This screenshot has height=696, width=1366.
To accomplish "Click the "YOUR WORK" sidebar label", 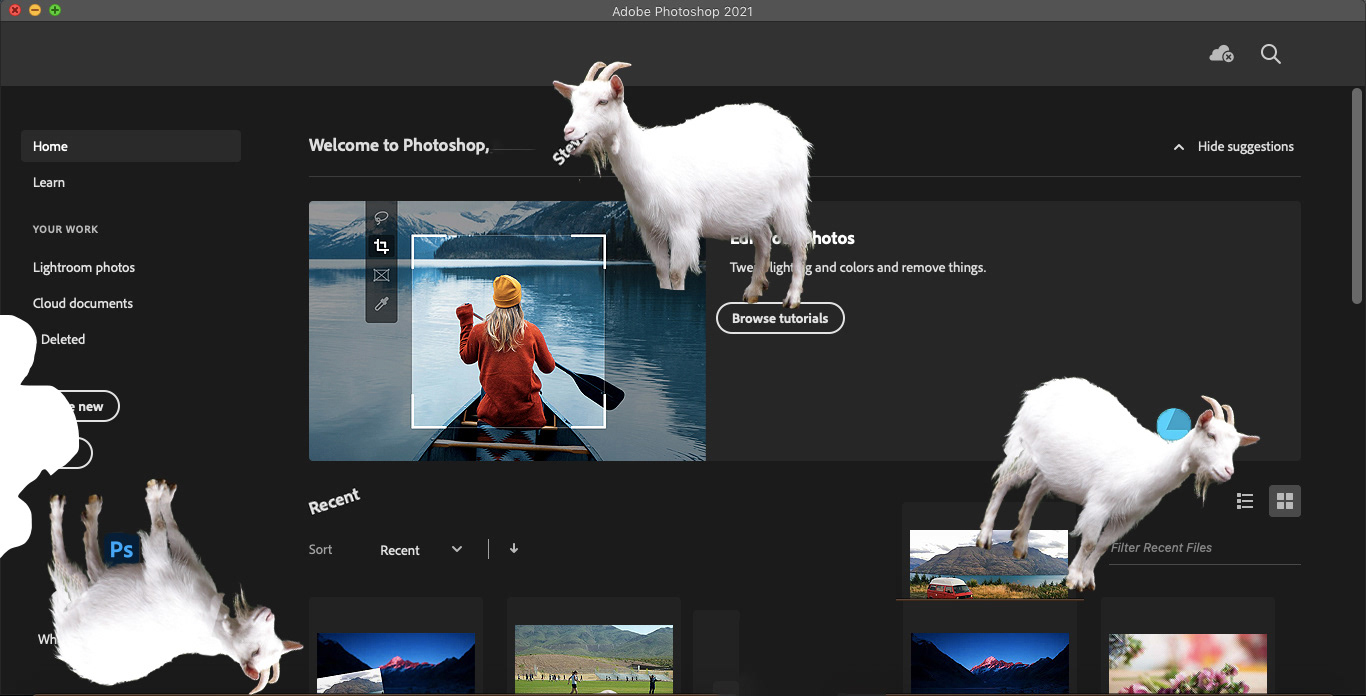I will tap(66, 229).
